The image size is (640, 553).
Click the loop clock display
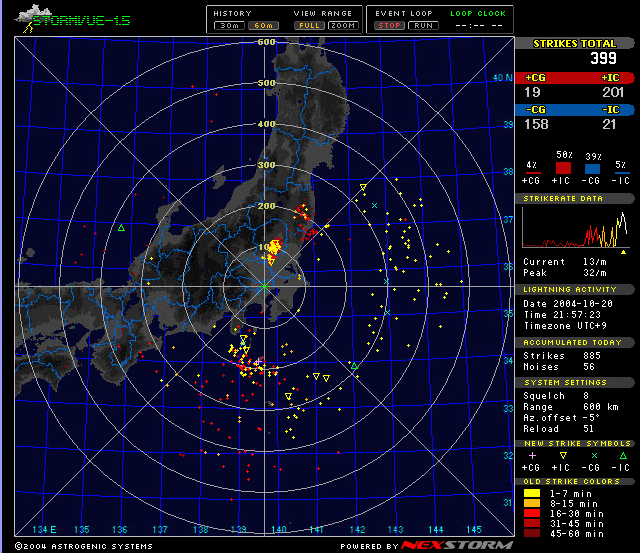pos(479,26)
